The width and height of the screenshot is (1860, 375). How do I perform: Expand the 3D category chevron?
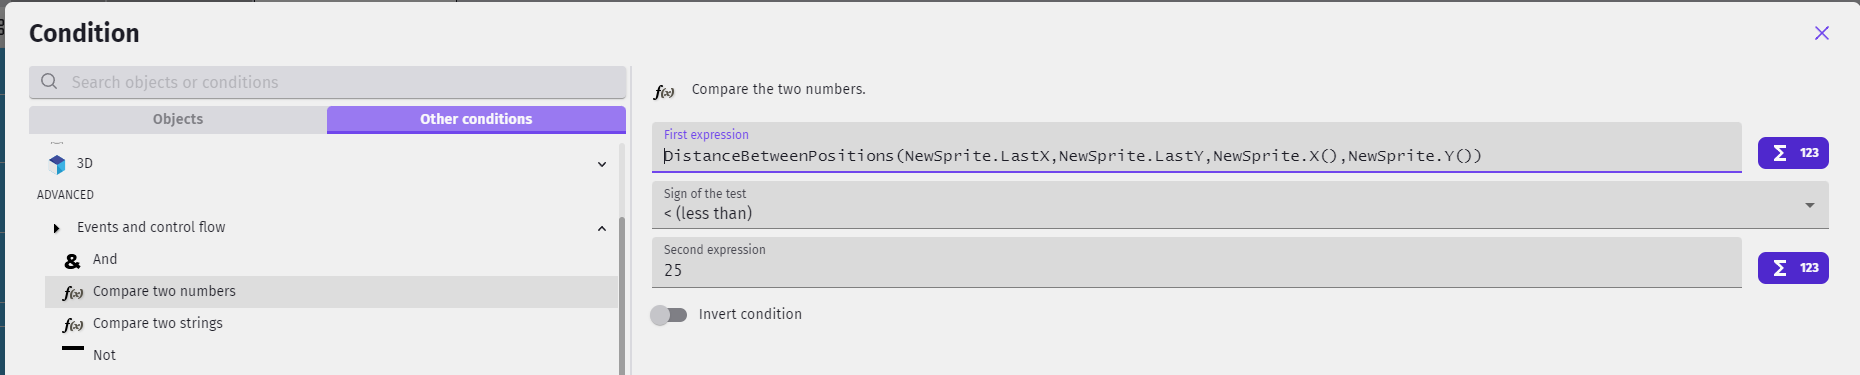(x=602, y=164)
